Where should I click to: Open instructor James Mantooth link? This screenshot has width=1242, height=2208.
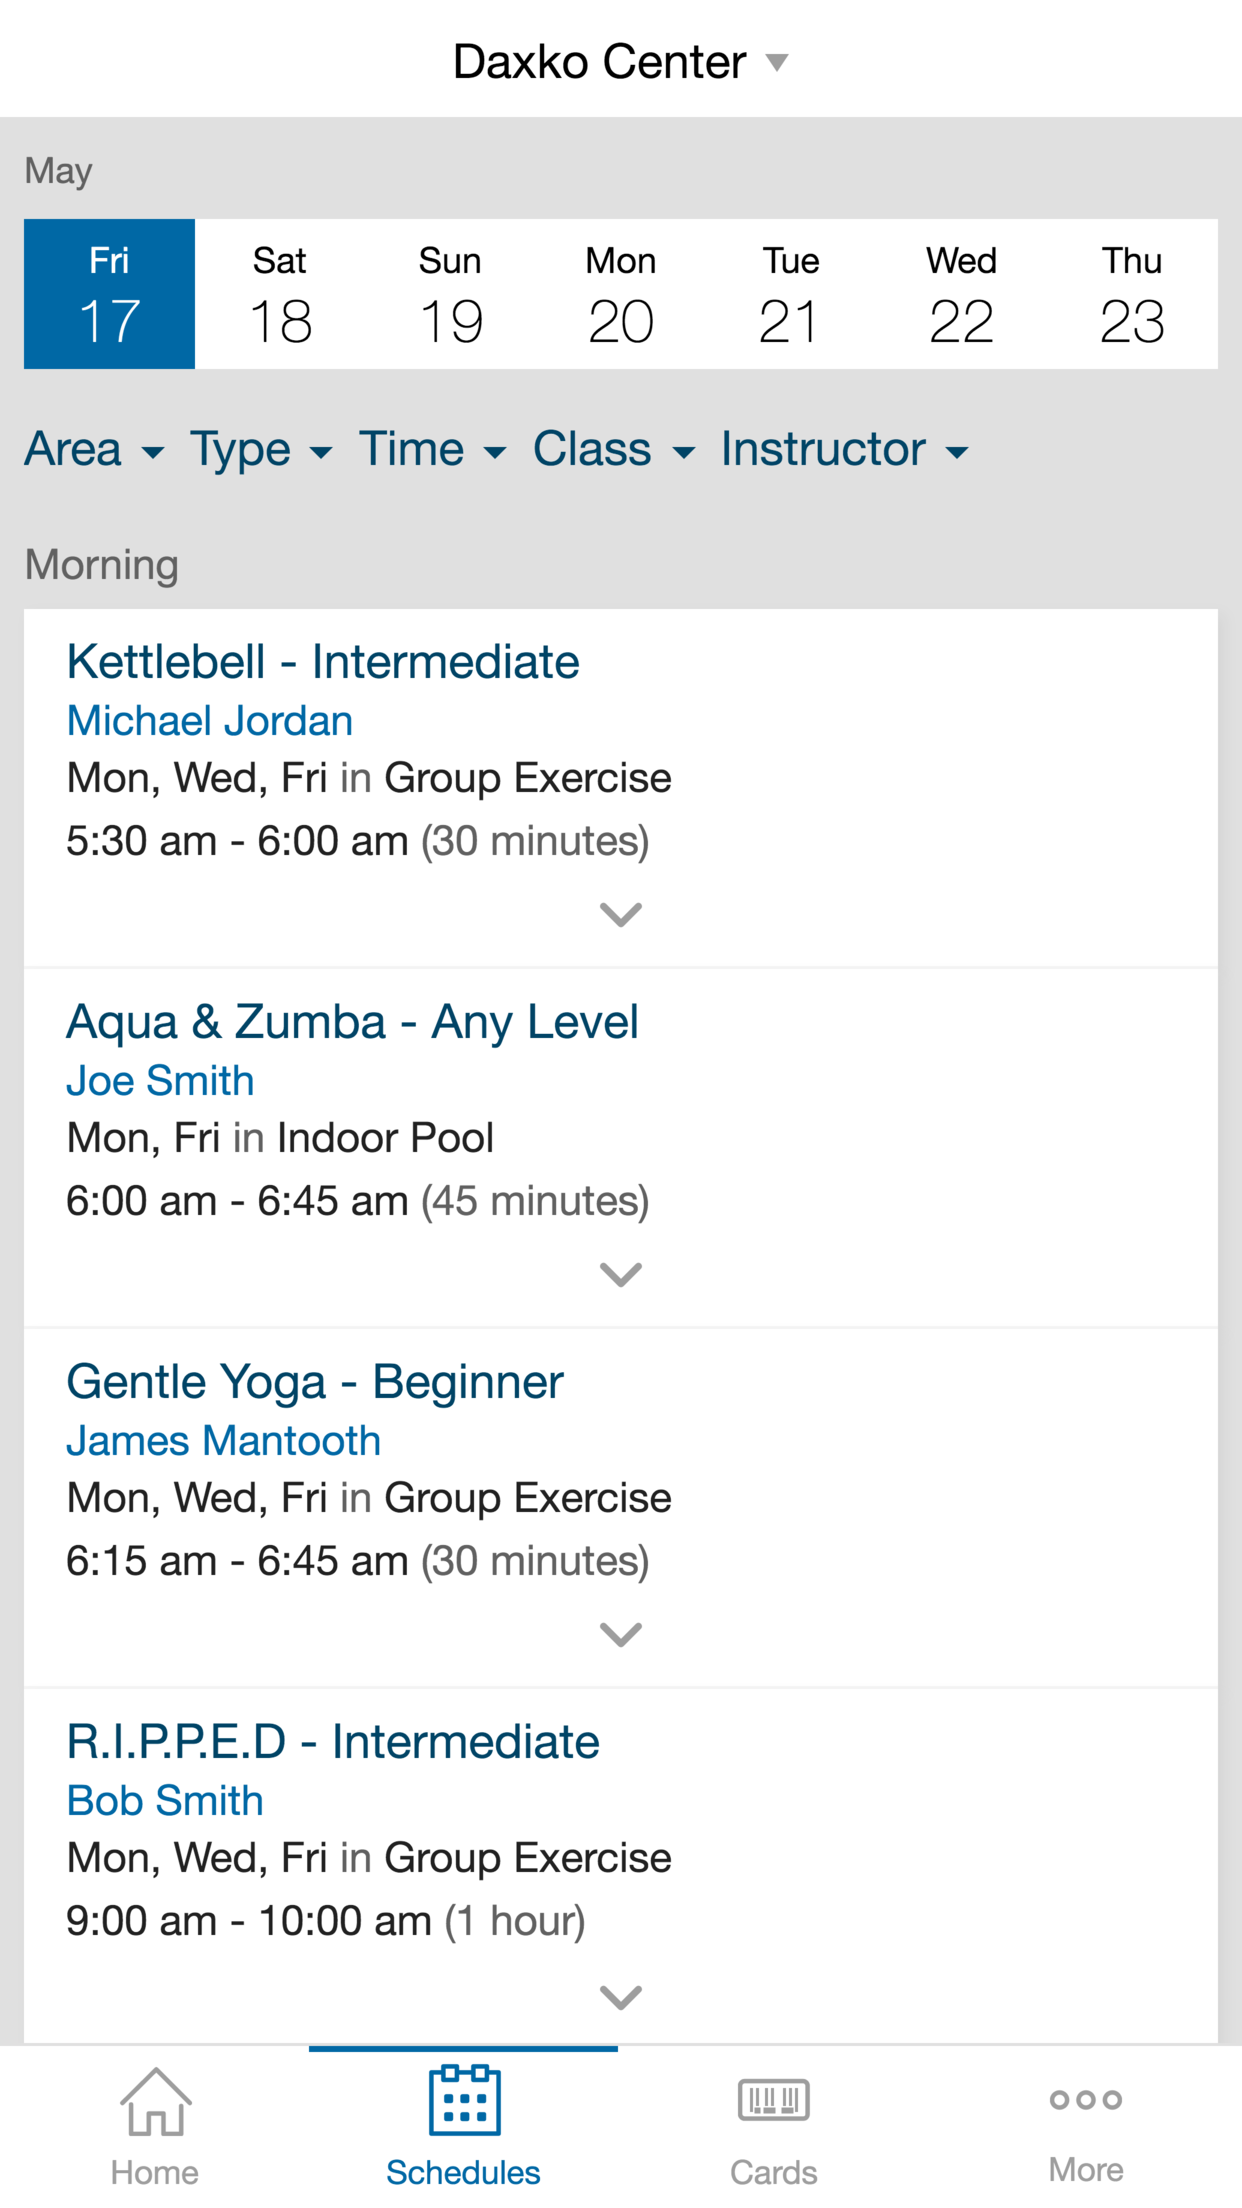click(x=224, y=1441)
